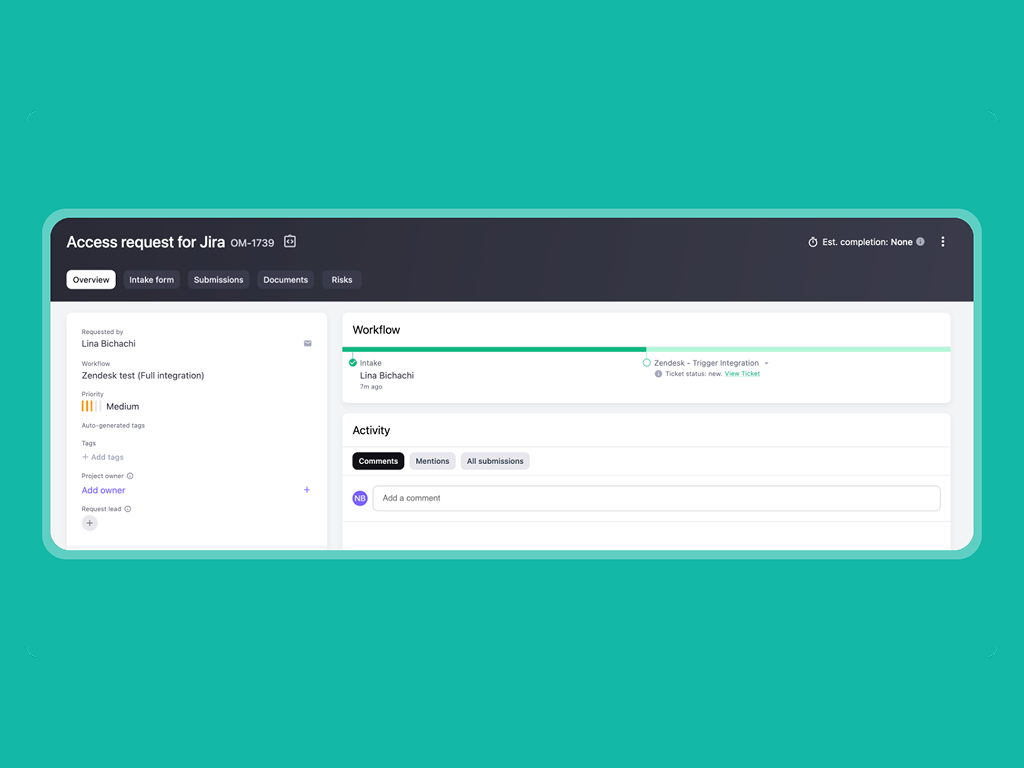
Task: Click the stopwatch icon beside Est. completion
Action: point(813,242)
